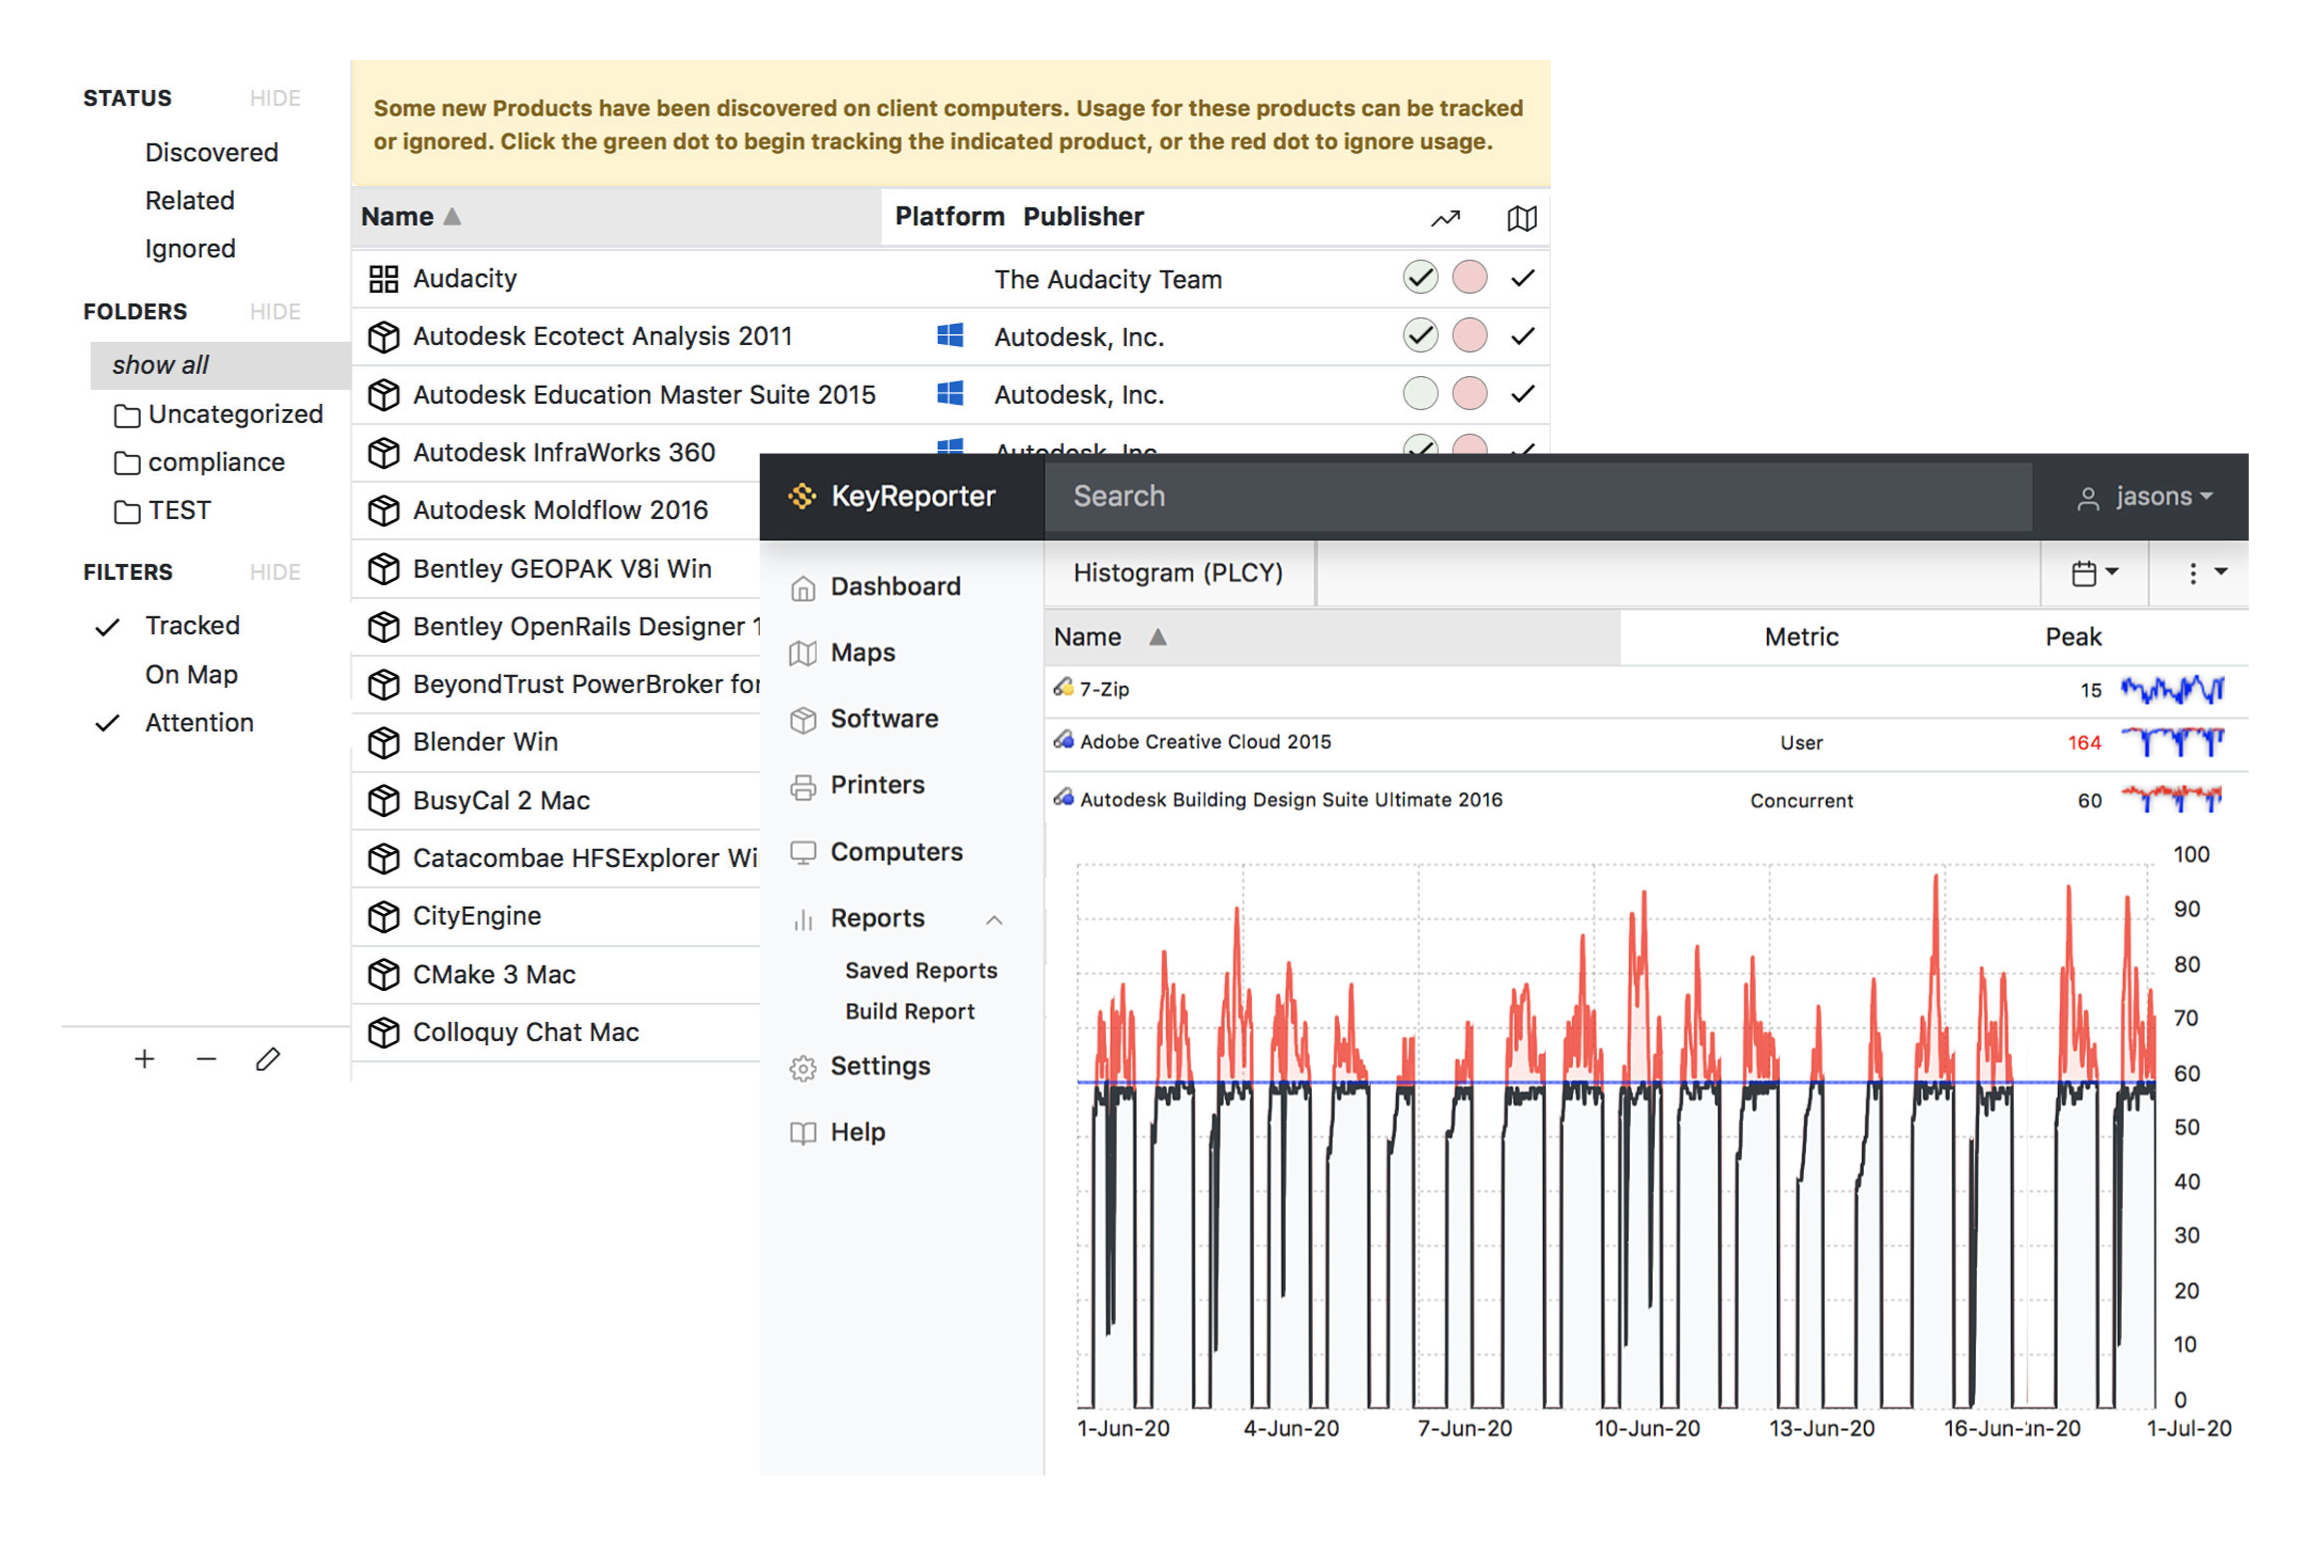Image resolution: width=2303 pixels, height=1551 pixels.
Task: Click the package icon beside CityEngine
Action: tap(383, 916)
